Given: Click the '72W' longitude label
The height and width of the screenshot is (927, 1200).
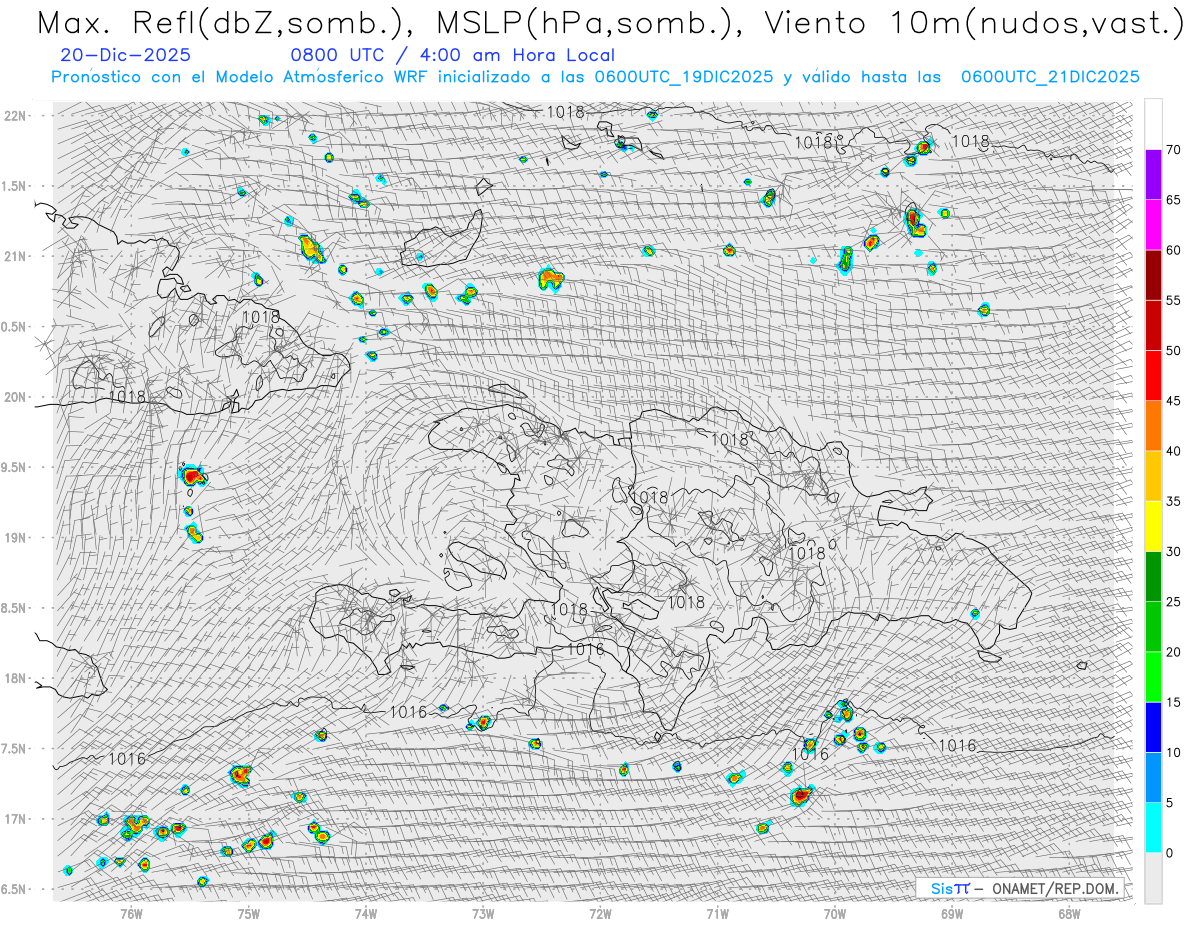Looking at the screenshot, I should point(600,913).
